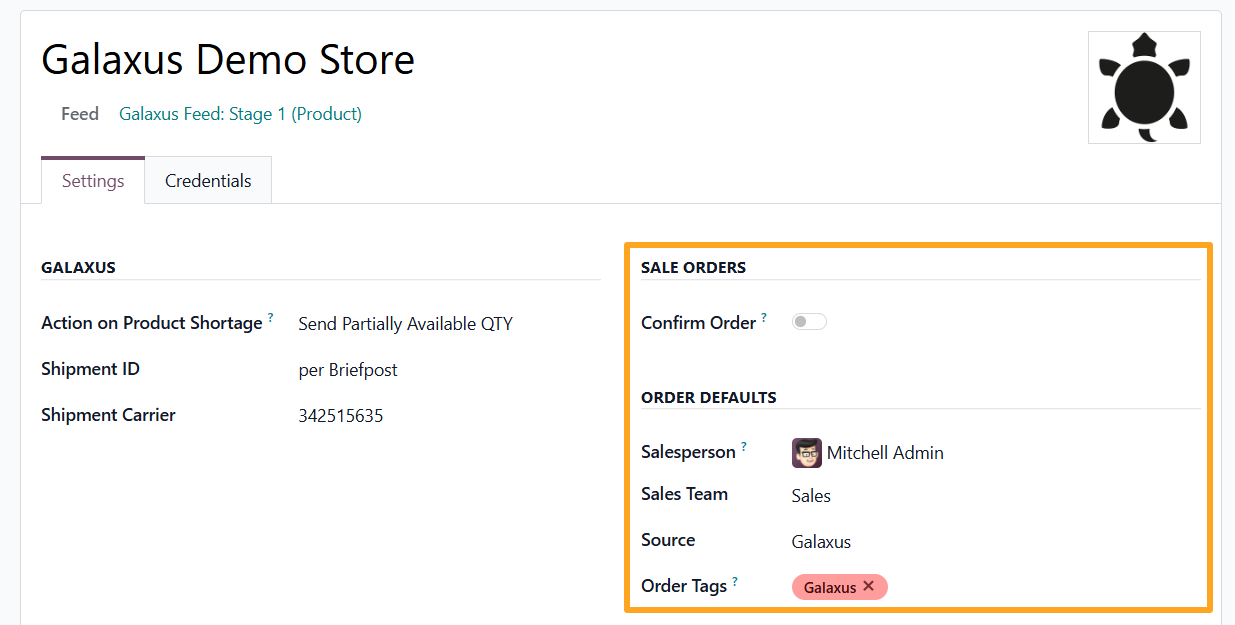Click the Shipment Carrier label

(108, 415)
